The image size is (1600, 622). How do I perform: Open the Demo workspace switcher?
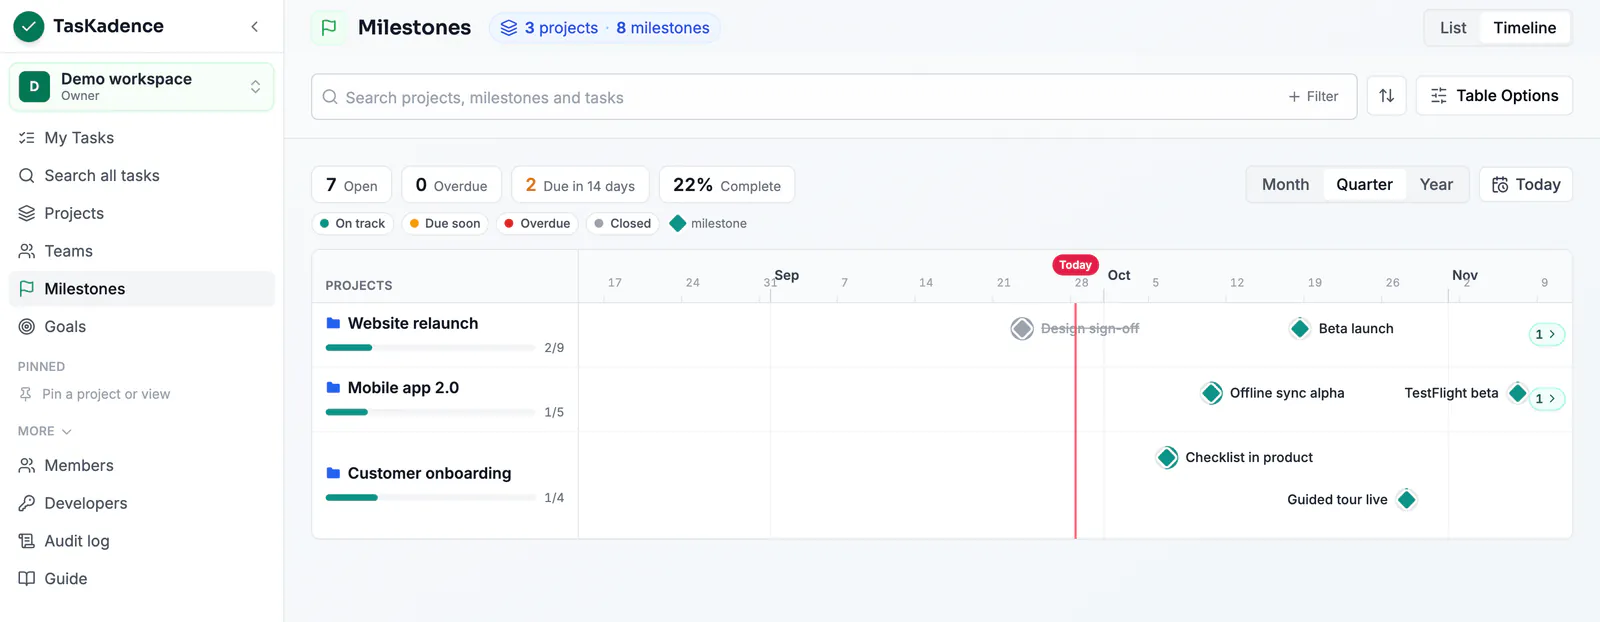pyautogui.click(x=141, y=87)
